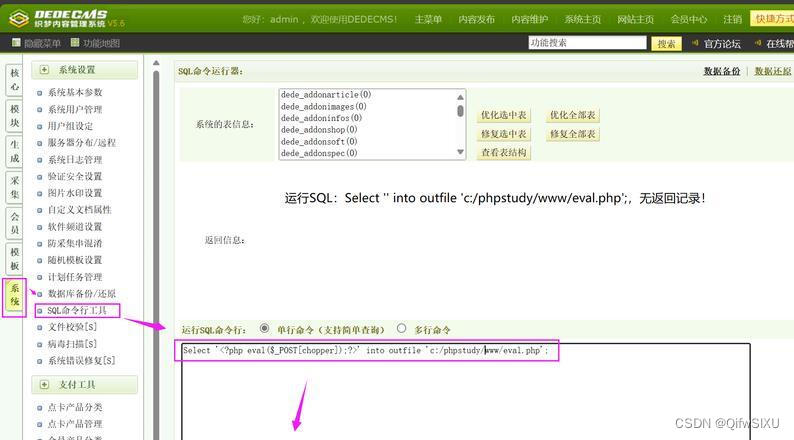Click the DedeCMS logo icon
This screenshot has width=794, height=440.
click(19, 19)
